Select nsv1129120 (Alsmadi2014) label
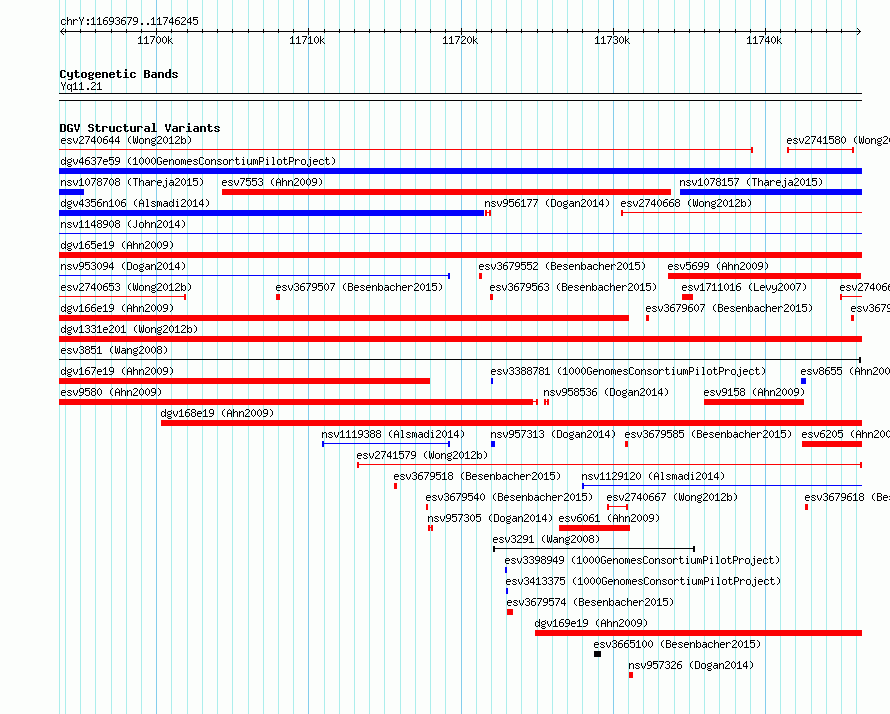Screen dimensions: 890x714 [x=653, y=476]
